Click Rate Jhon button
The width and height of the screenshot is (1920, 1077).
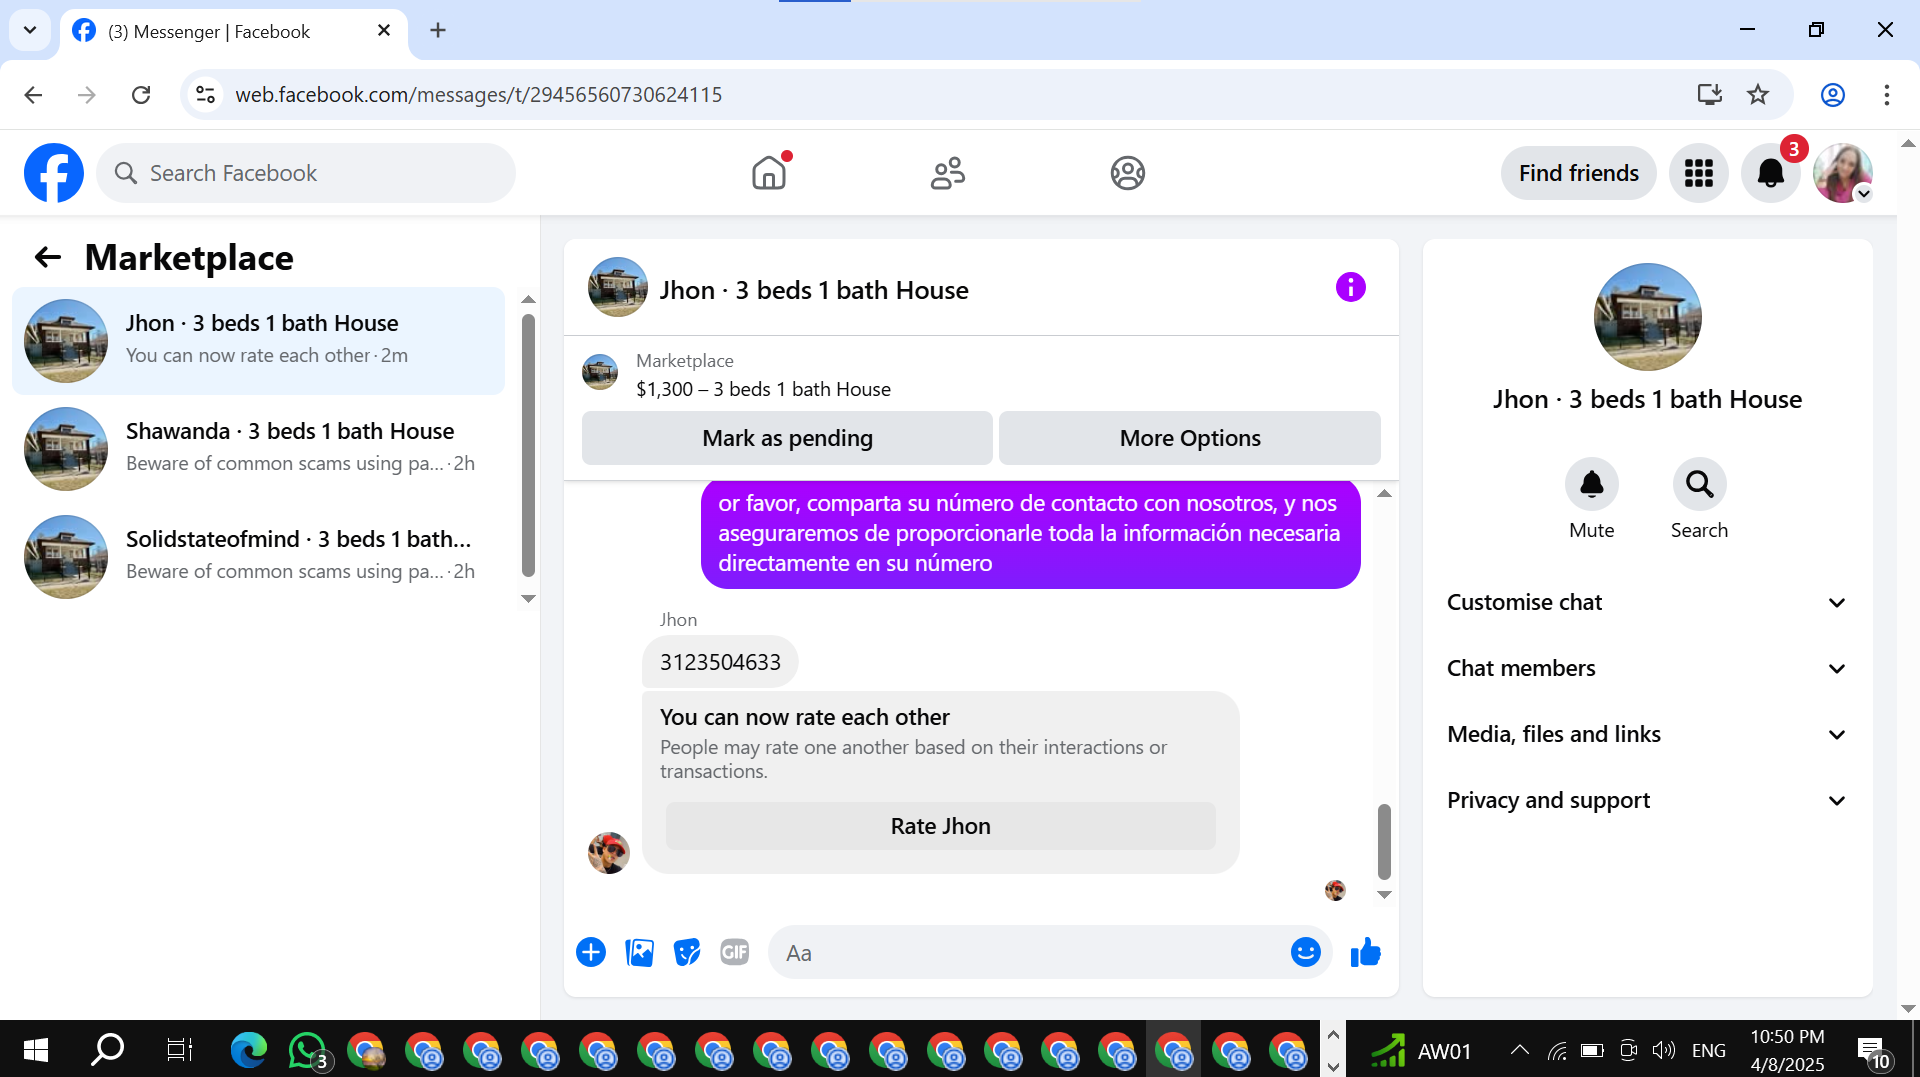[940, 826]
